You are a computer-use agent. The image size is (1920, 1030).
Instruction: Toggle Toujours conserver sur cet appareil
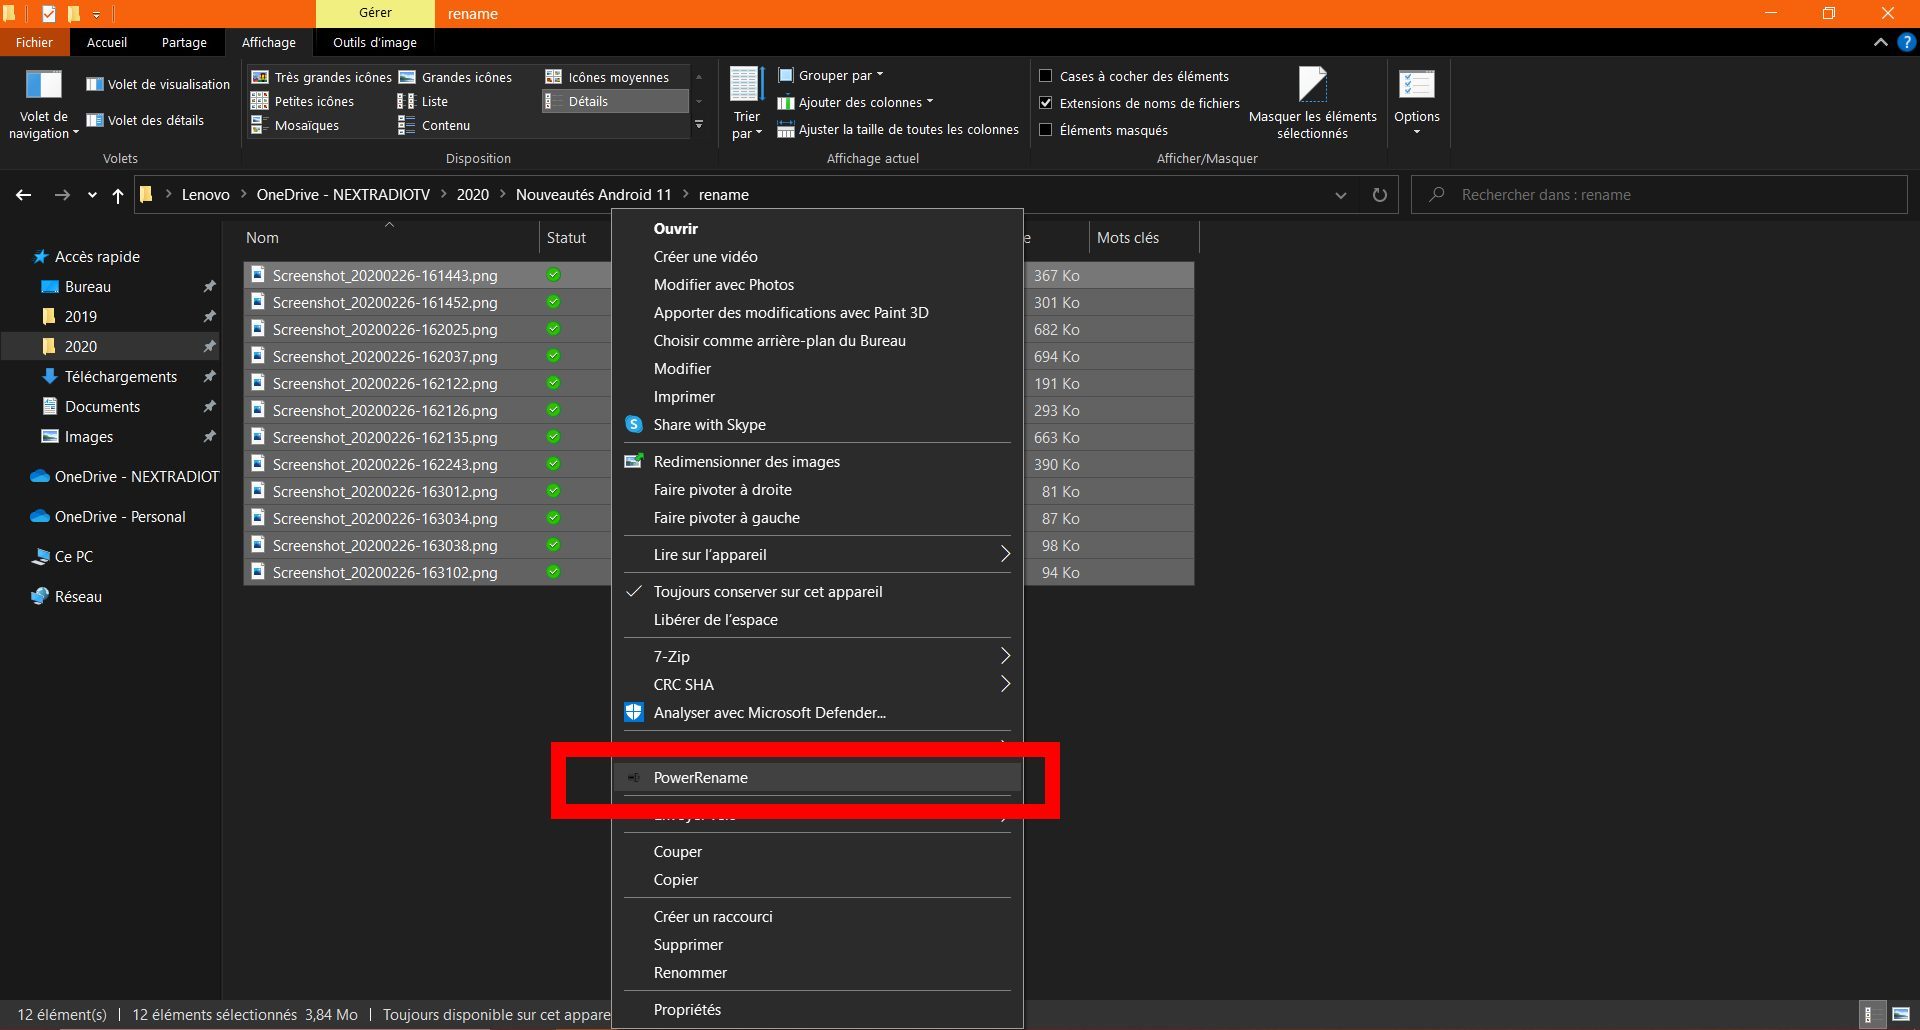(817, 591)
